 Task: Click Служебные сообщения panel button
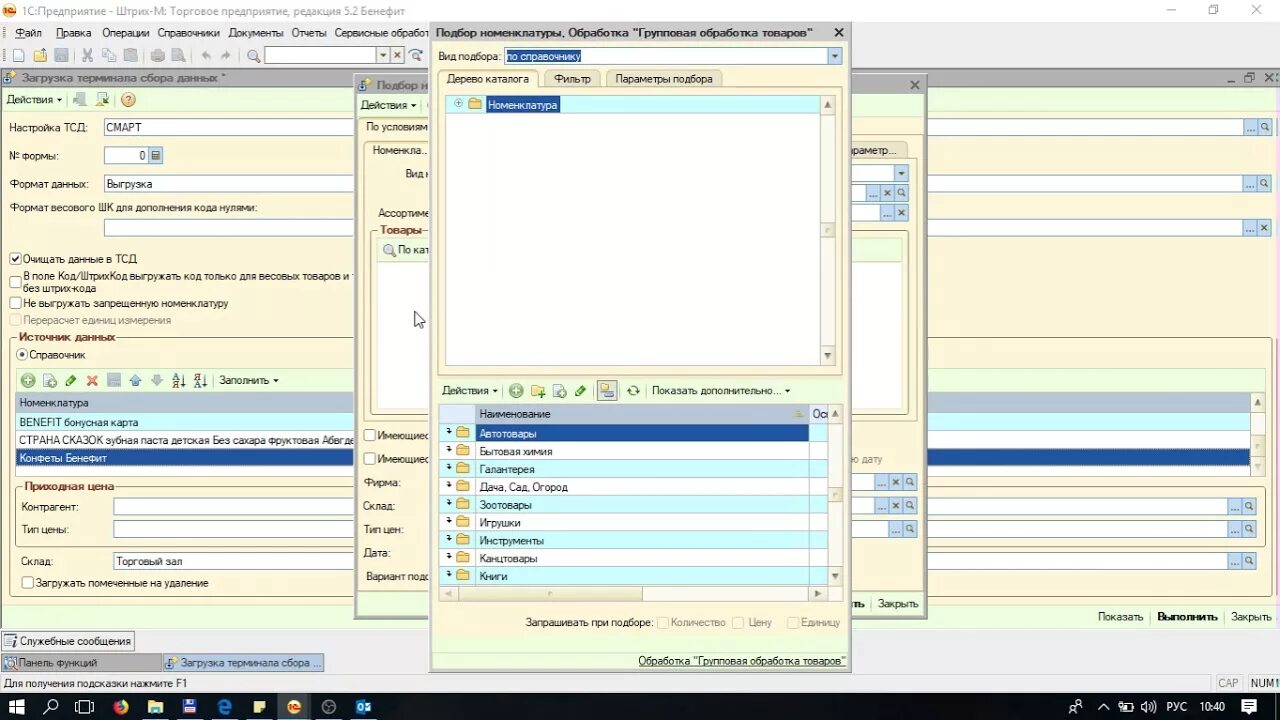click(x=68, y=641)
